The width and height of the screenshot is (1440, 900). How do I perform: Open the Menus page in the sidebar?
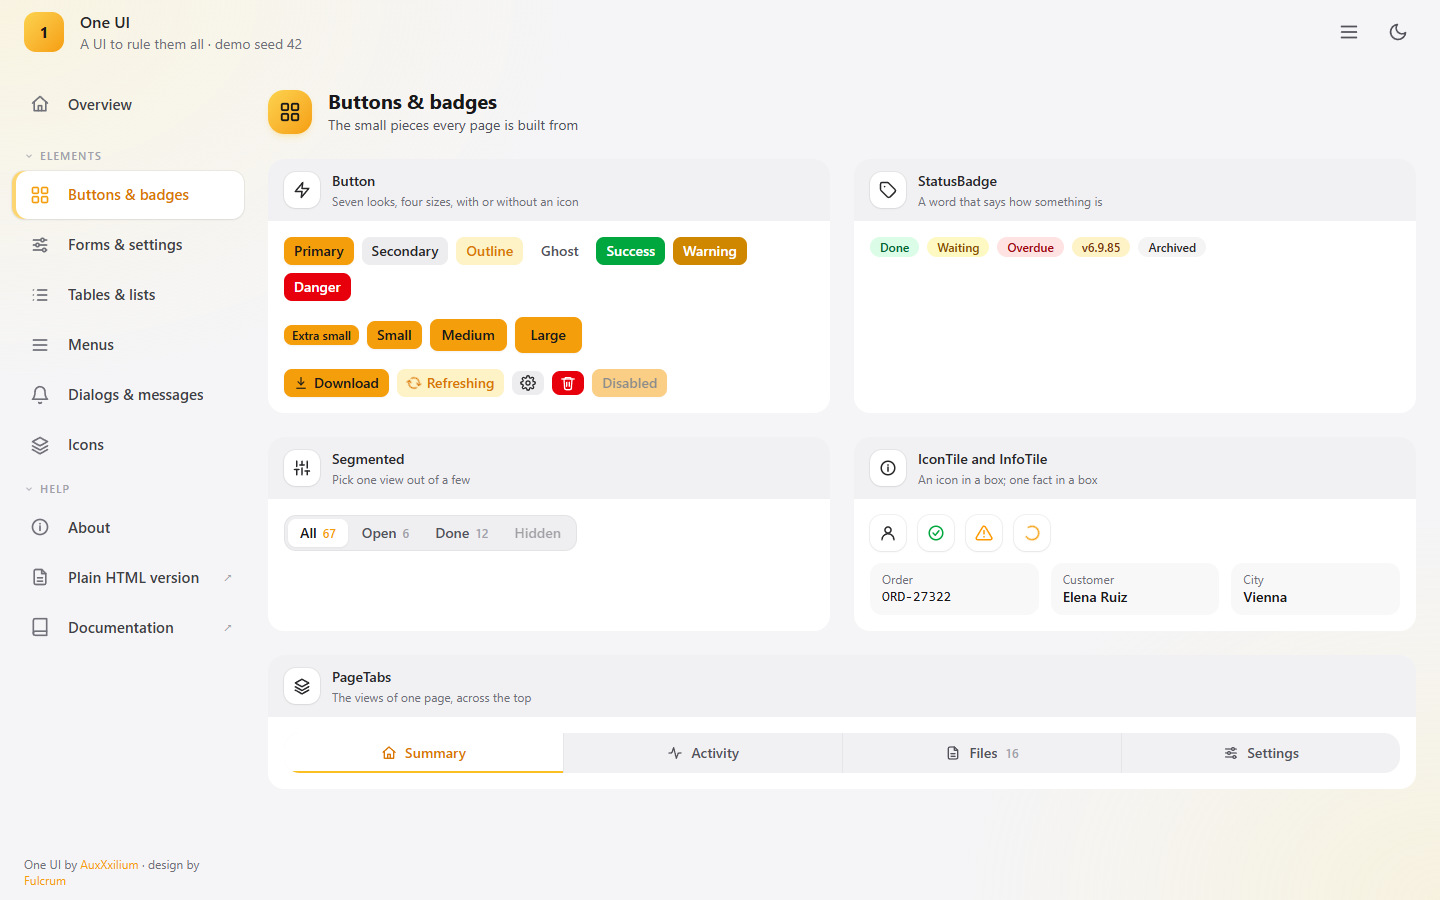pos(128,345)
